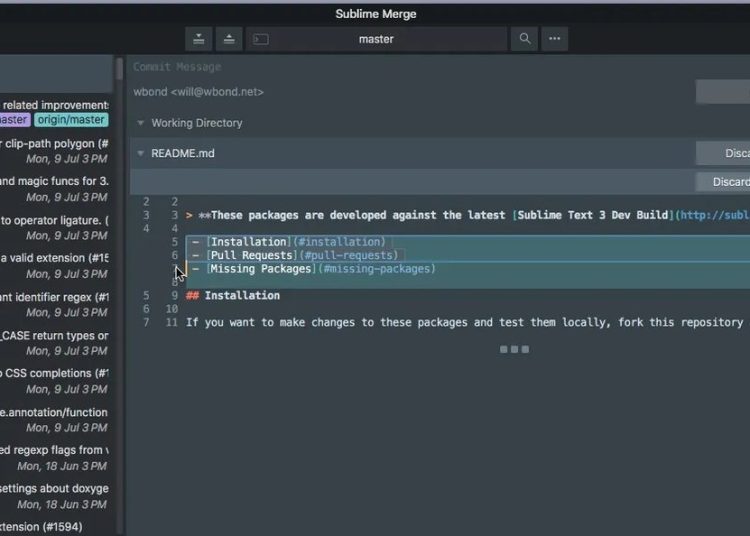Image resolution: width=750 pixels, height=536 pixels.
Task: Click the push (upload arrow) toolbar icon
Action: (229, 39)
